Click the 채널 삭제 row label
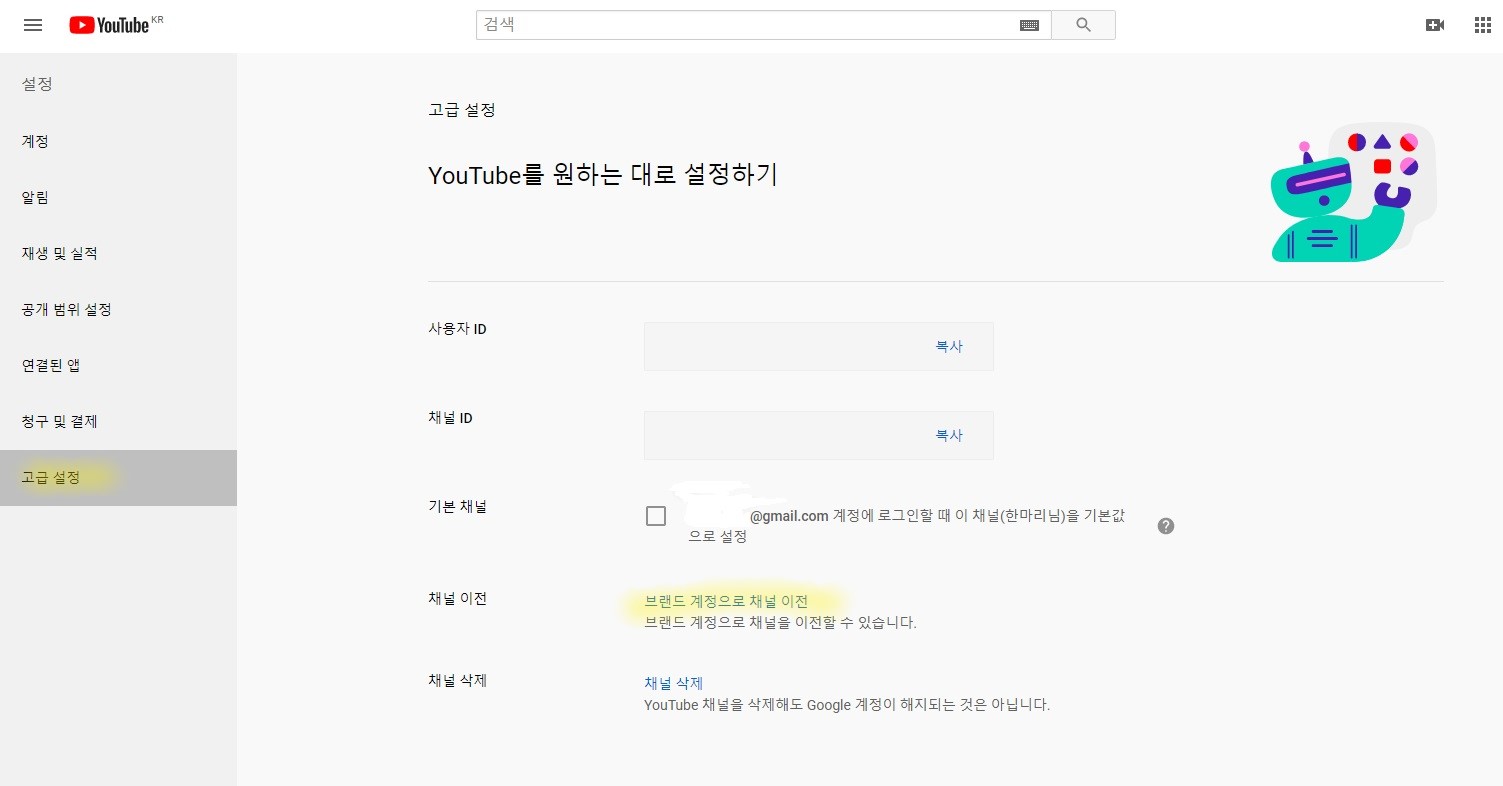The image size is (1503, 786). point(457,681)
